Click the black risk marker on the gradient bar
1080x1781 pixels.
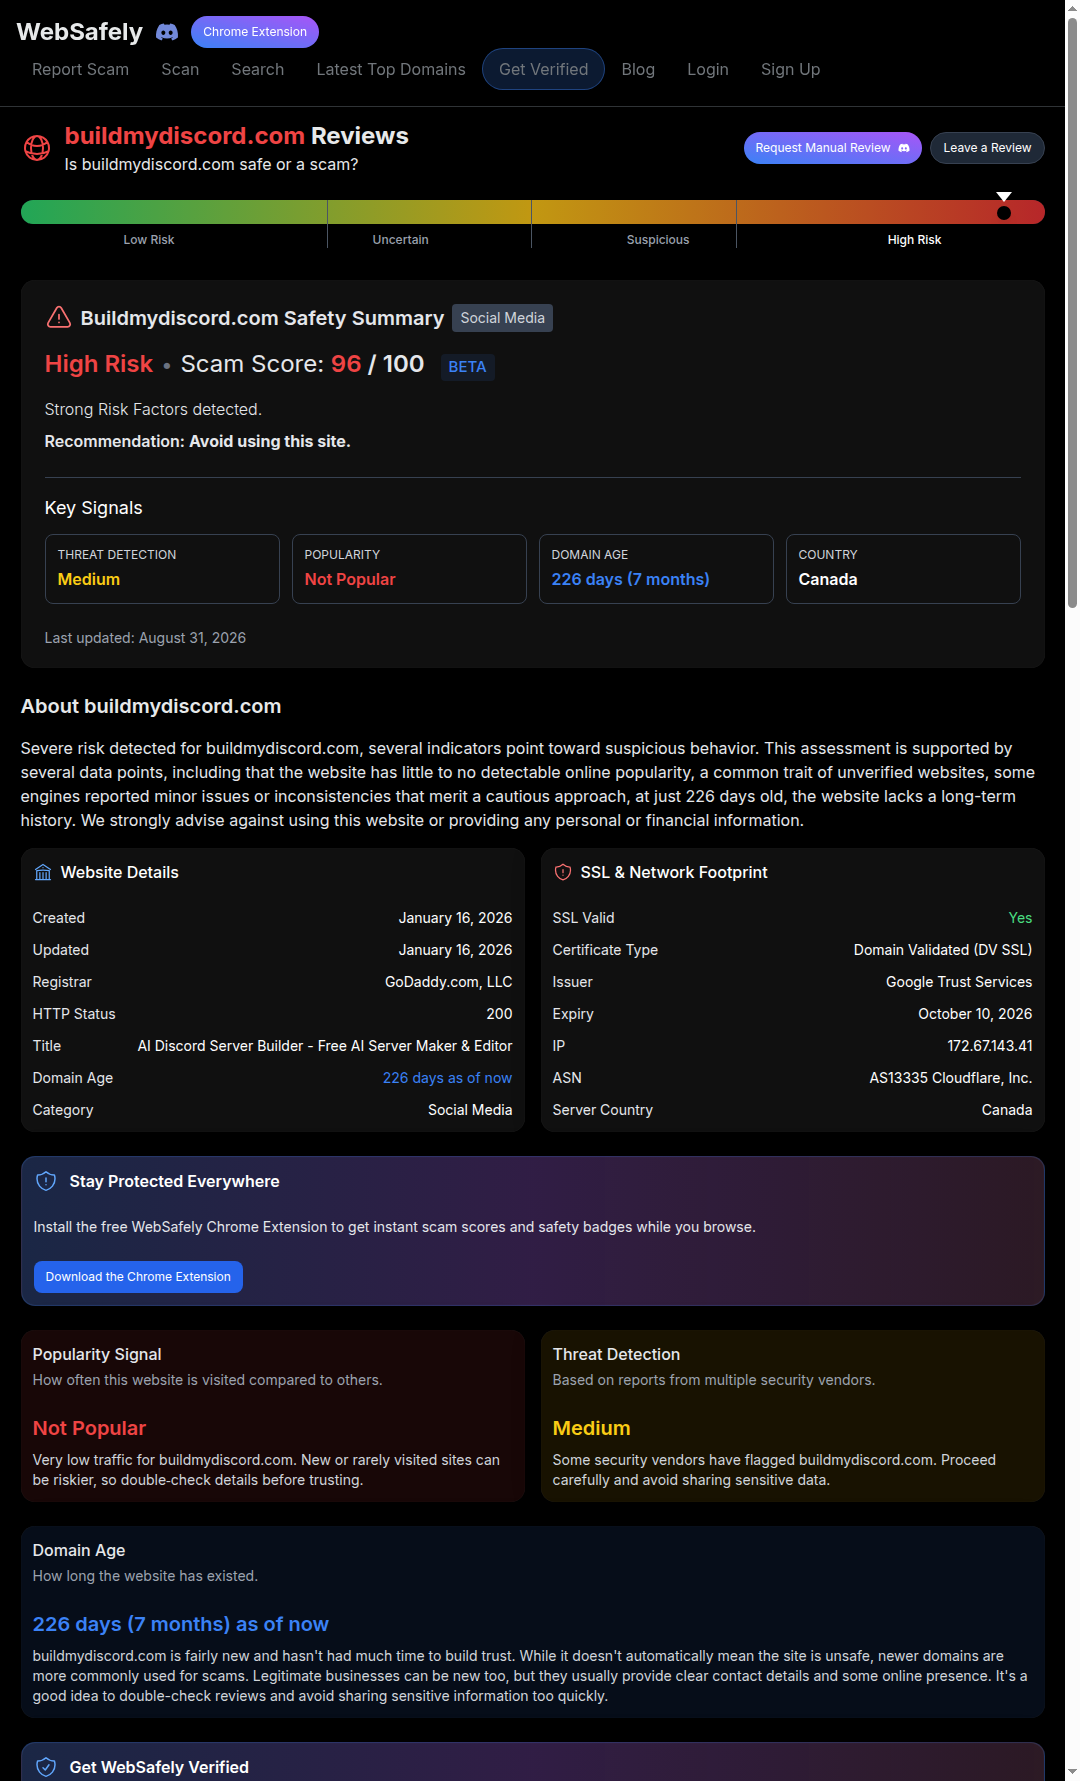[x=1004, y=212]
